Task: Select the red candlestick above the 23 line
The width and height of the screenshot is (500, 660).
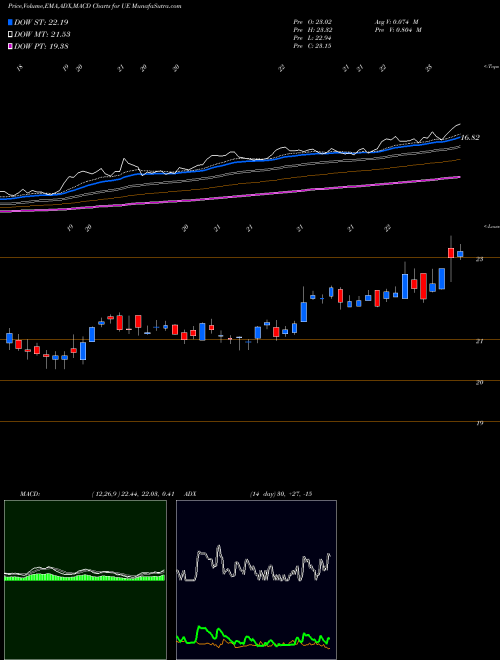Action: pos(451,253)
